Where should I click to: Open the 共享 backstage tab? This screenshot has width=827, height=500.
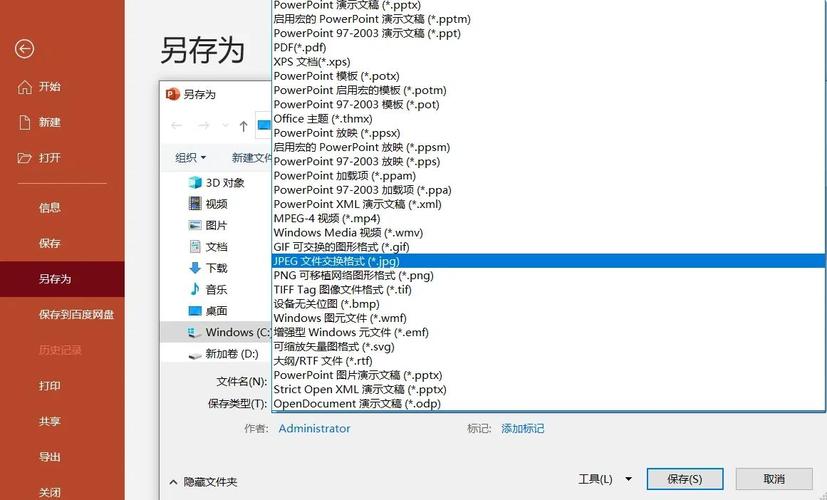62,421
